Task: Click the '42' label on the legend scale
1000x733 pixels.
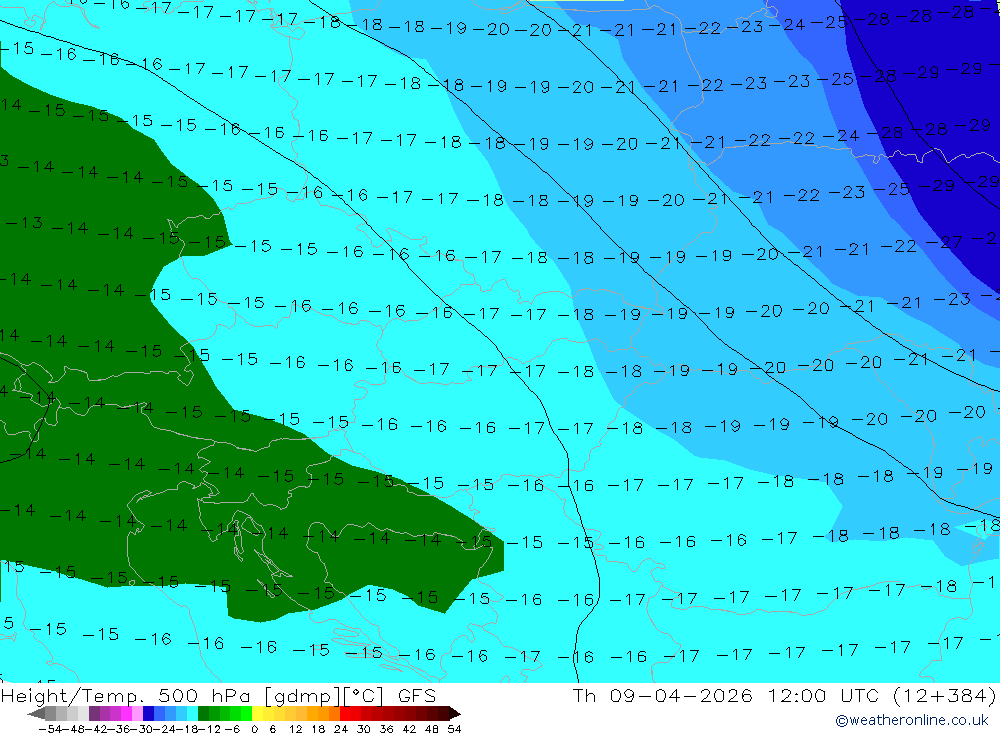Action: 409,729
